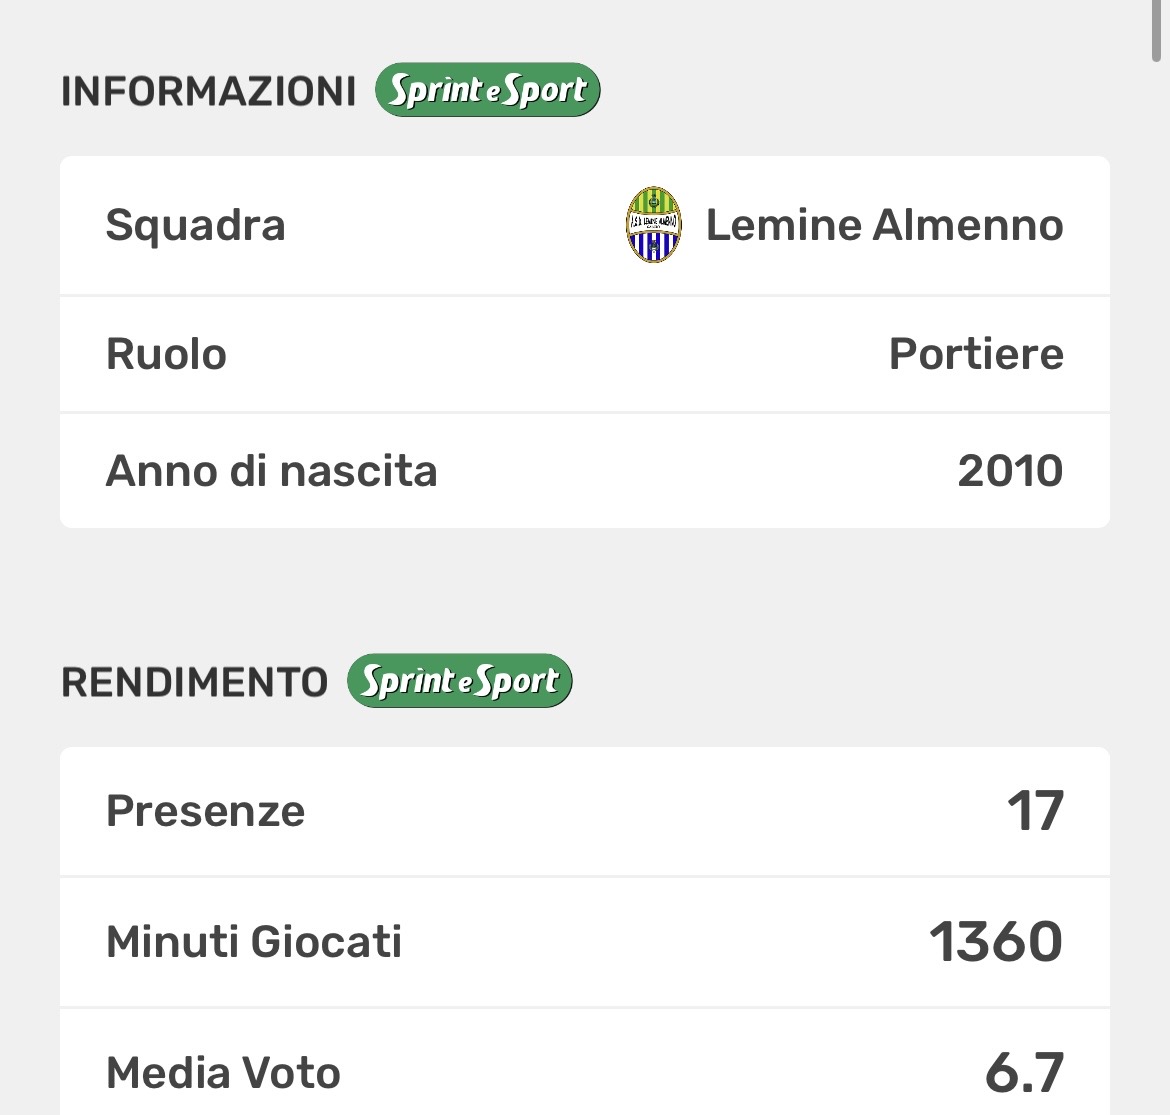Click the blank middle of the Ruolo row
Viewport: 1170px width, 1115px height.
click(560, 354)
